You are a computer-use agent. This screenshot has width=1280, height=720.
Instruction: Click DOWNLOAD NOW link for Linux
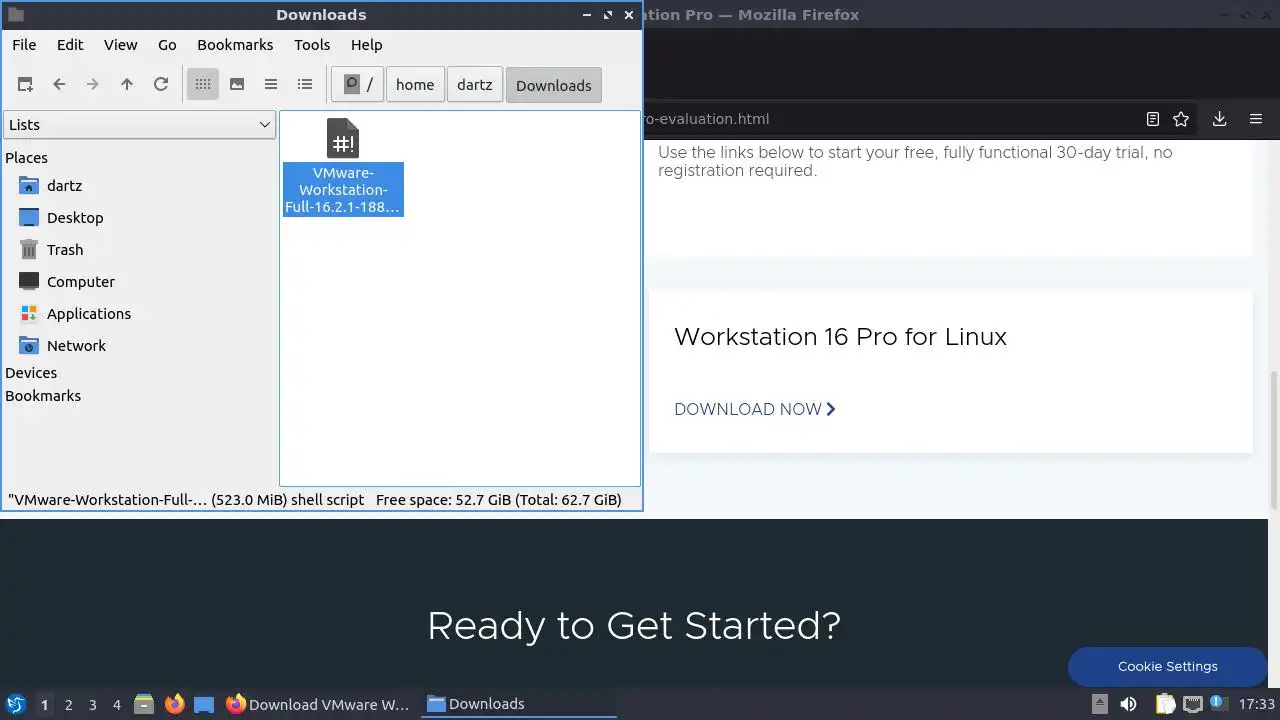[754, 409]
